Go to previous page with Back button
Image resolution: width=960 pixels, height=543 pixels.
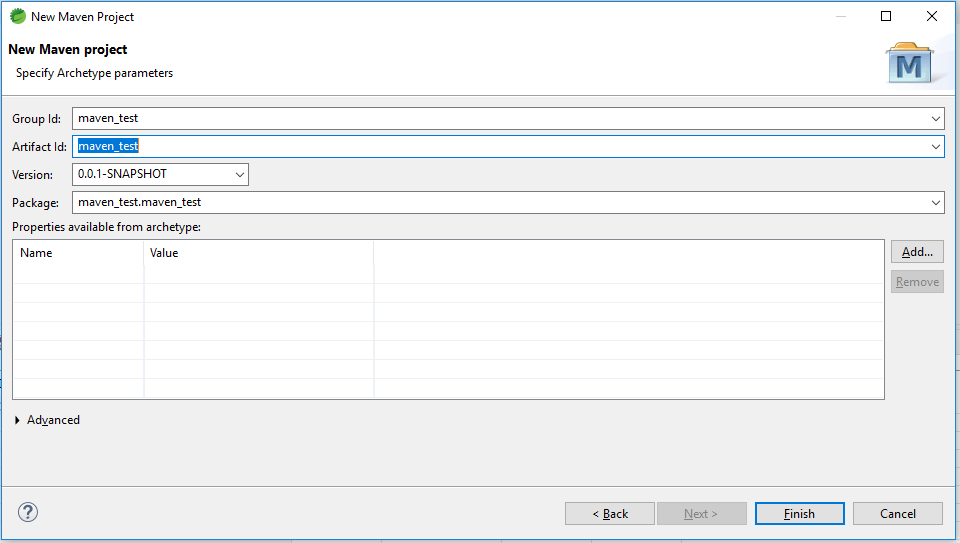[610, 514]
